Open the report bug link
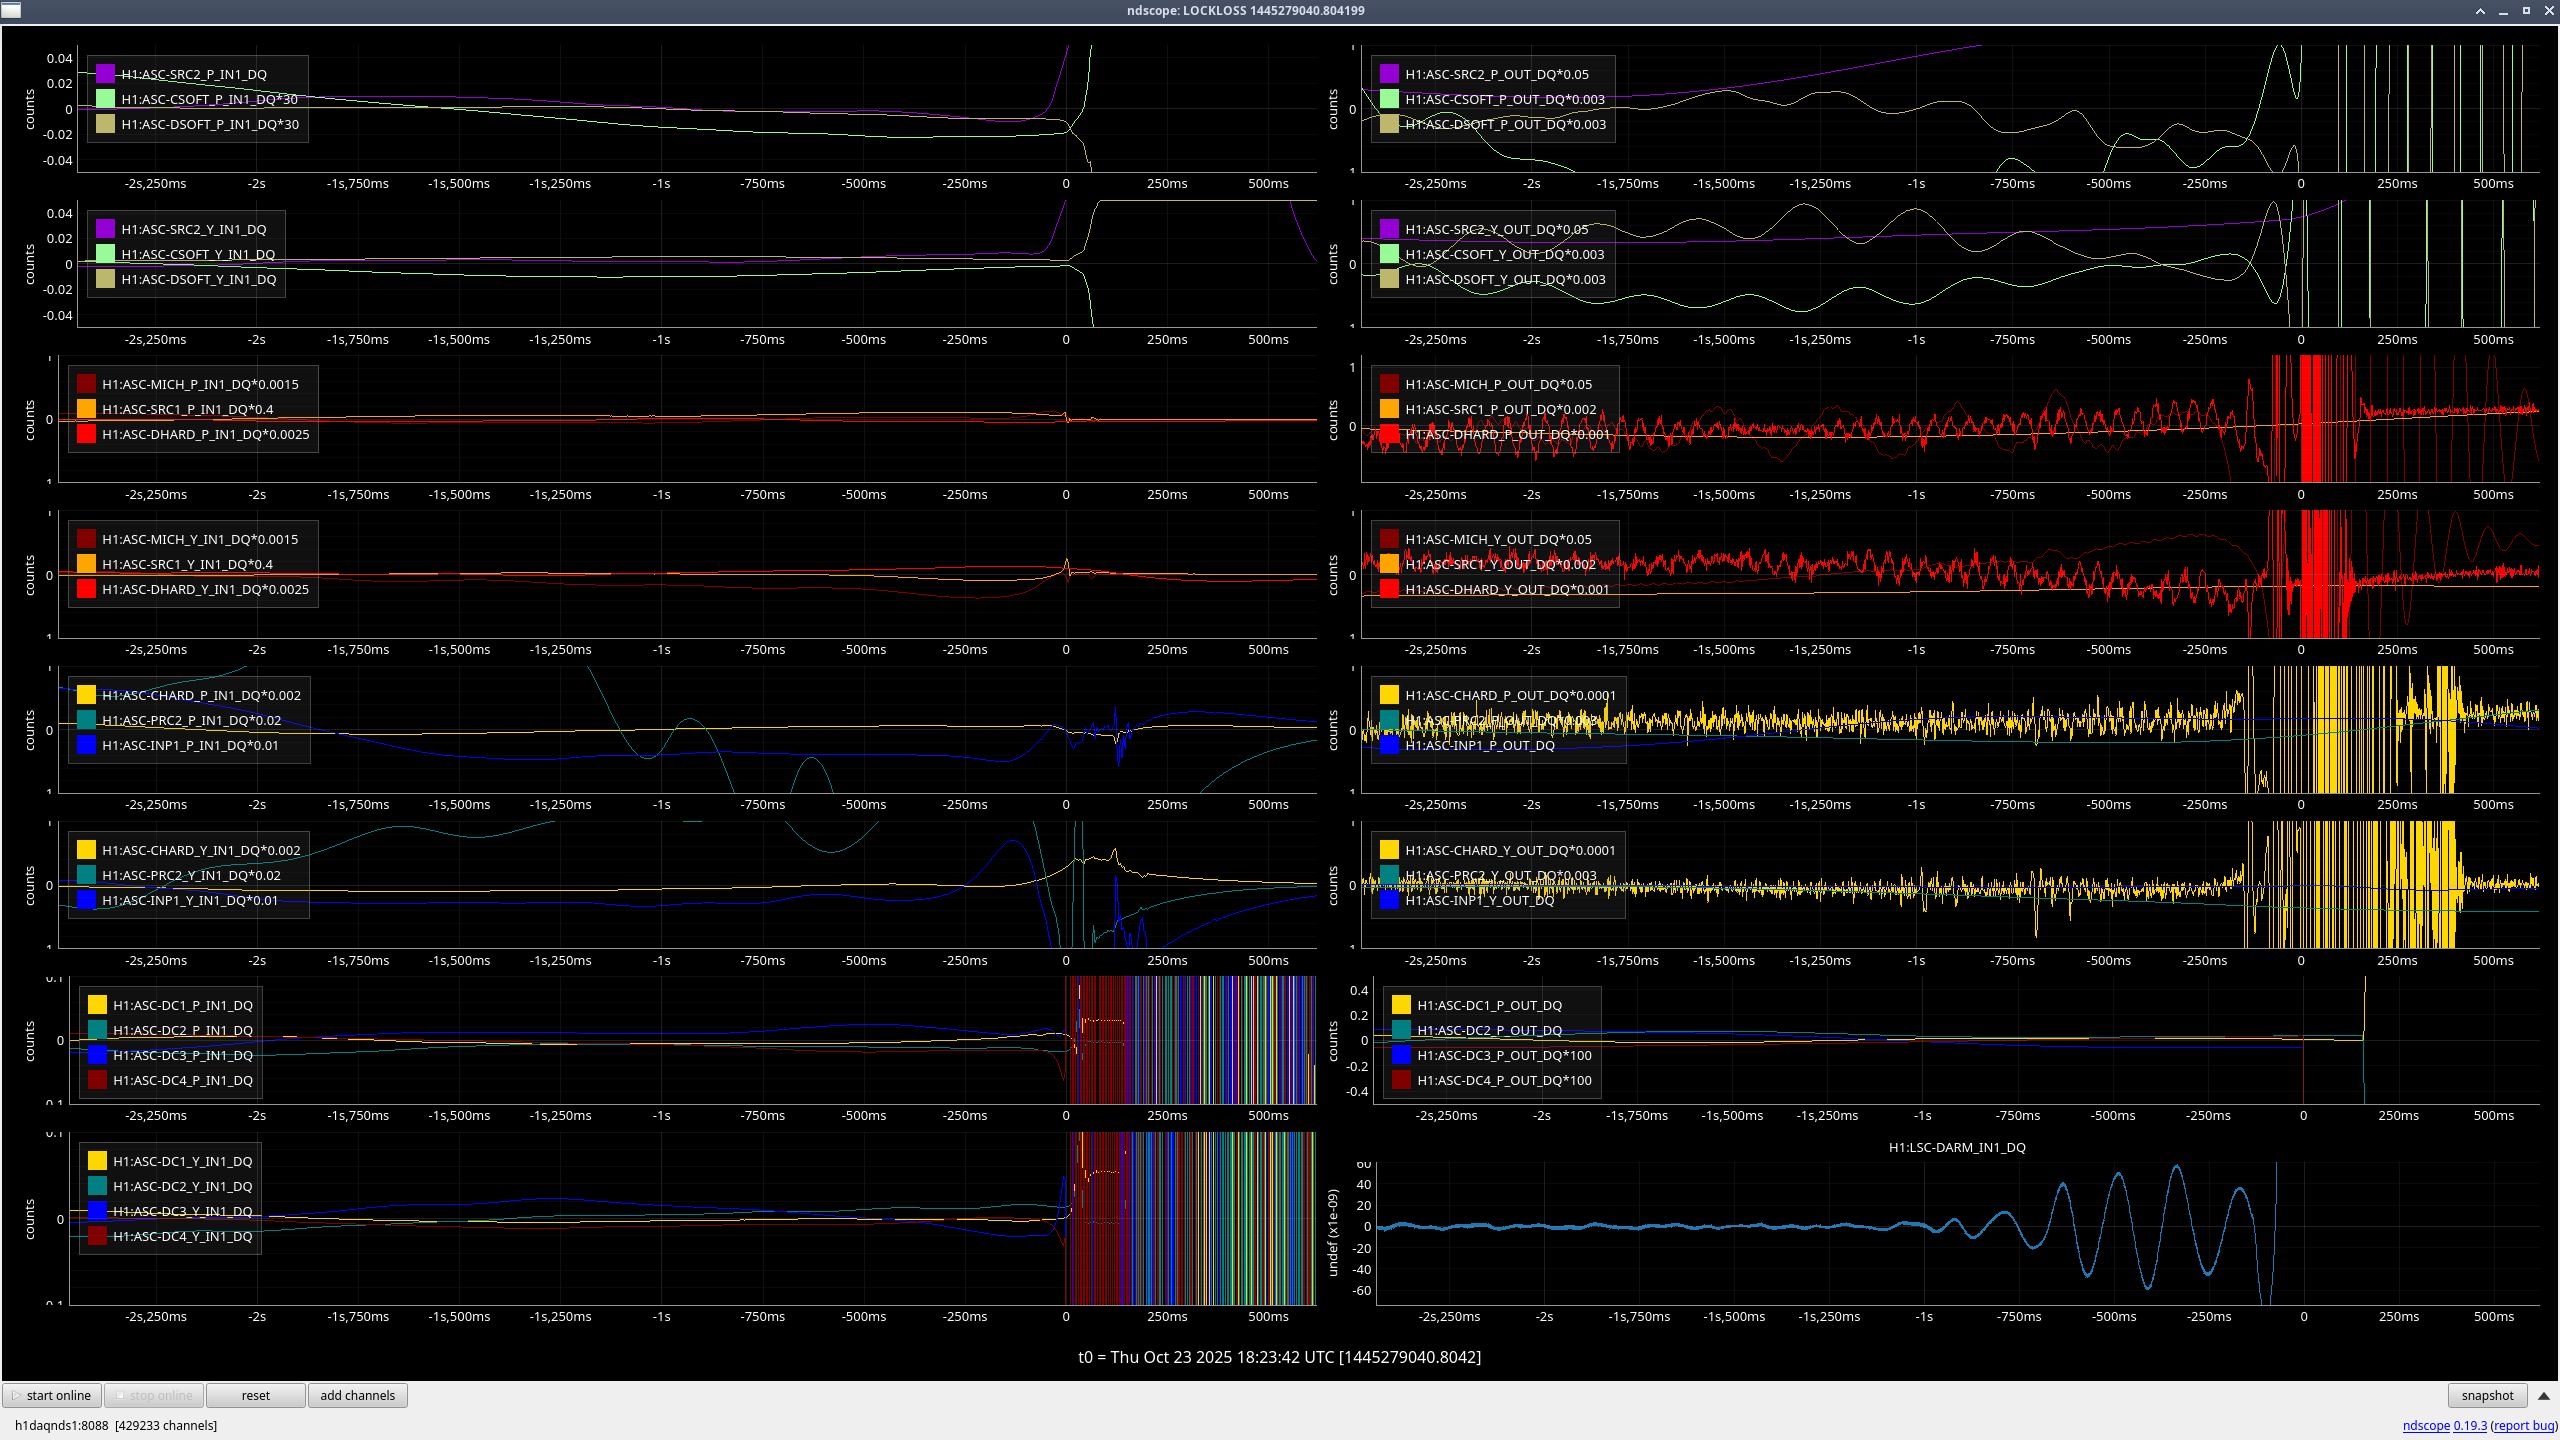 [2524, 1425]
